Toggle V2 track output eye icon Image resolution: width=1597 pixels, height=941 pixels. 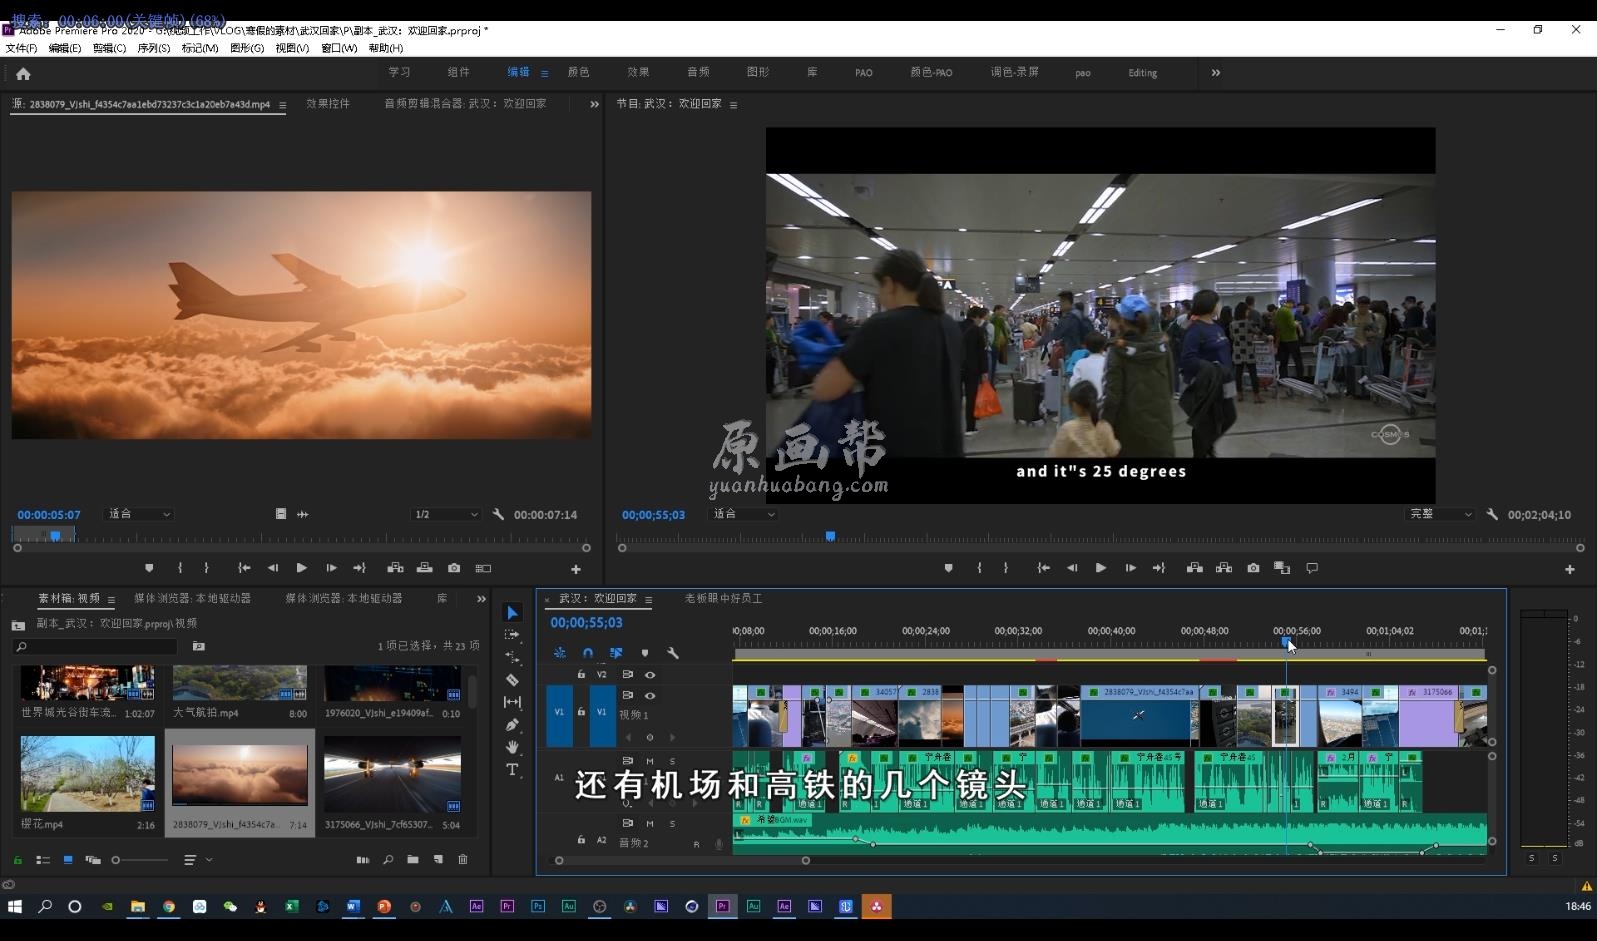click(650, 675)
